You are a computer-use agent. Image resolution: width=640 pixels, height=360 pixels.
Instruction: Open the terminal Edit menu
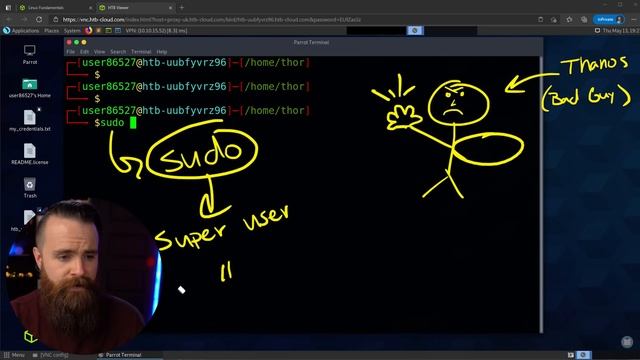click(84, 52)
